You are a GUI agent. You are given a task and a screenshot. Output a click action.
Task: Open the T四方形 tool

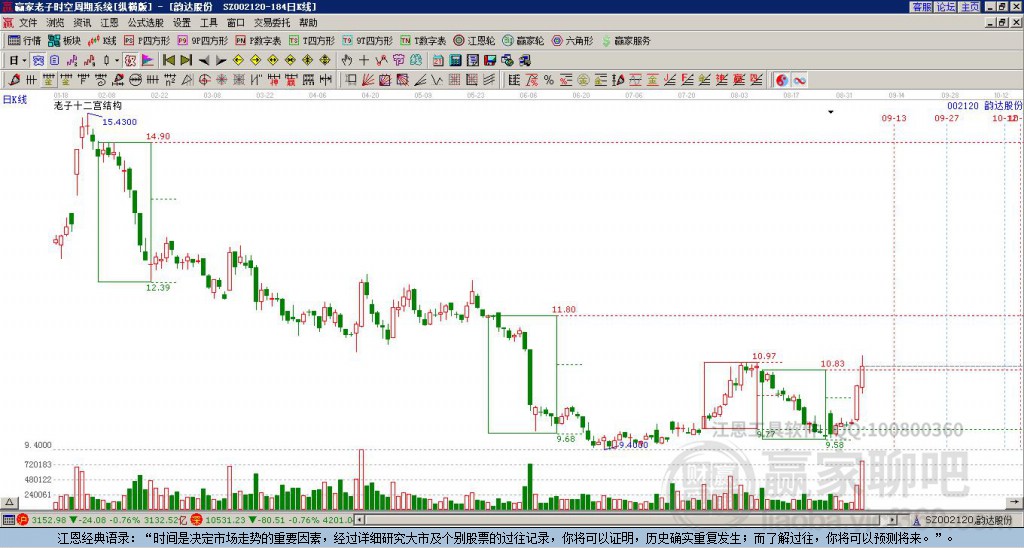pyautogui.click(x=312, y=40)
